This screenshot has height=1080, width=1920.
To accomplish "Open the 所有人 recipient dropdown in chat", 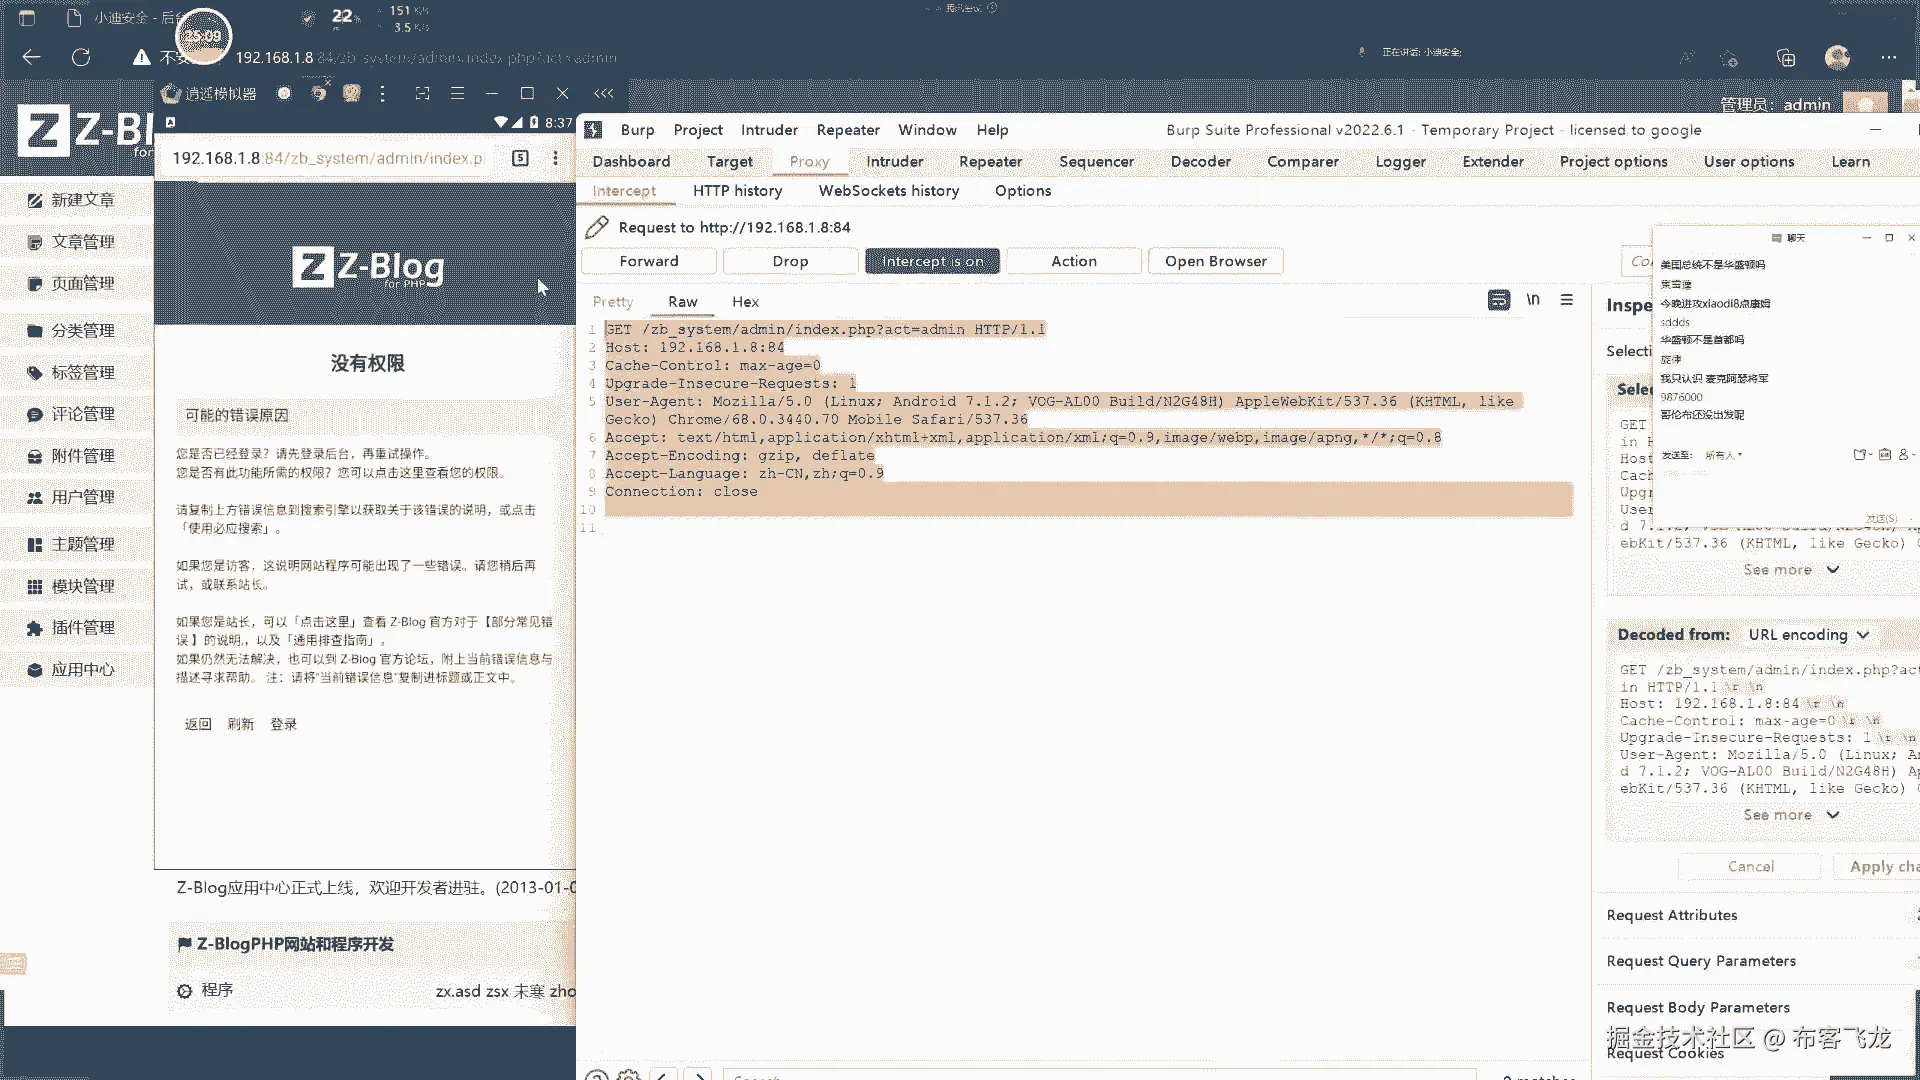I will point(1723,455).
